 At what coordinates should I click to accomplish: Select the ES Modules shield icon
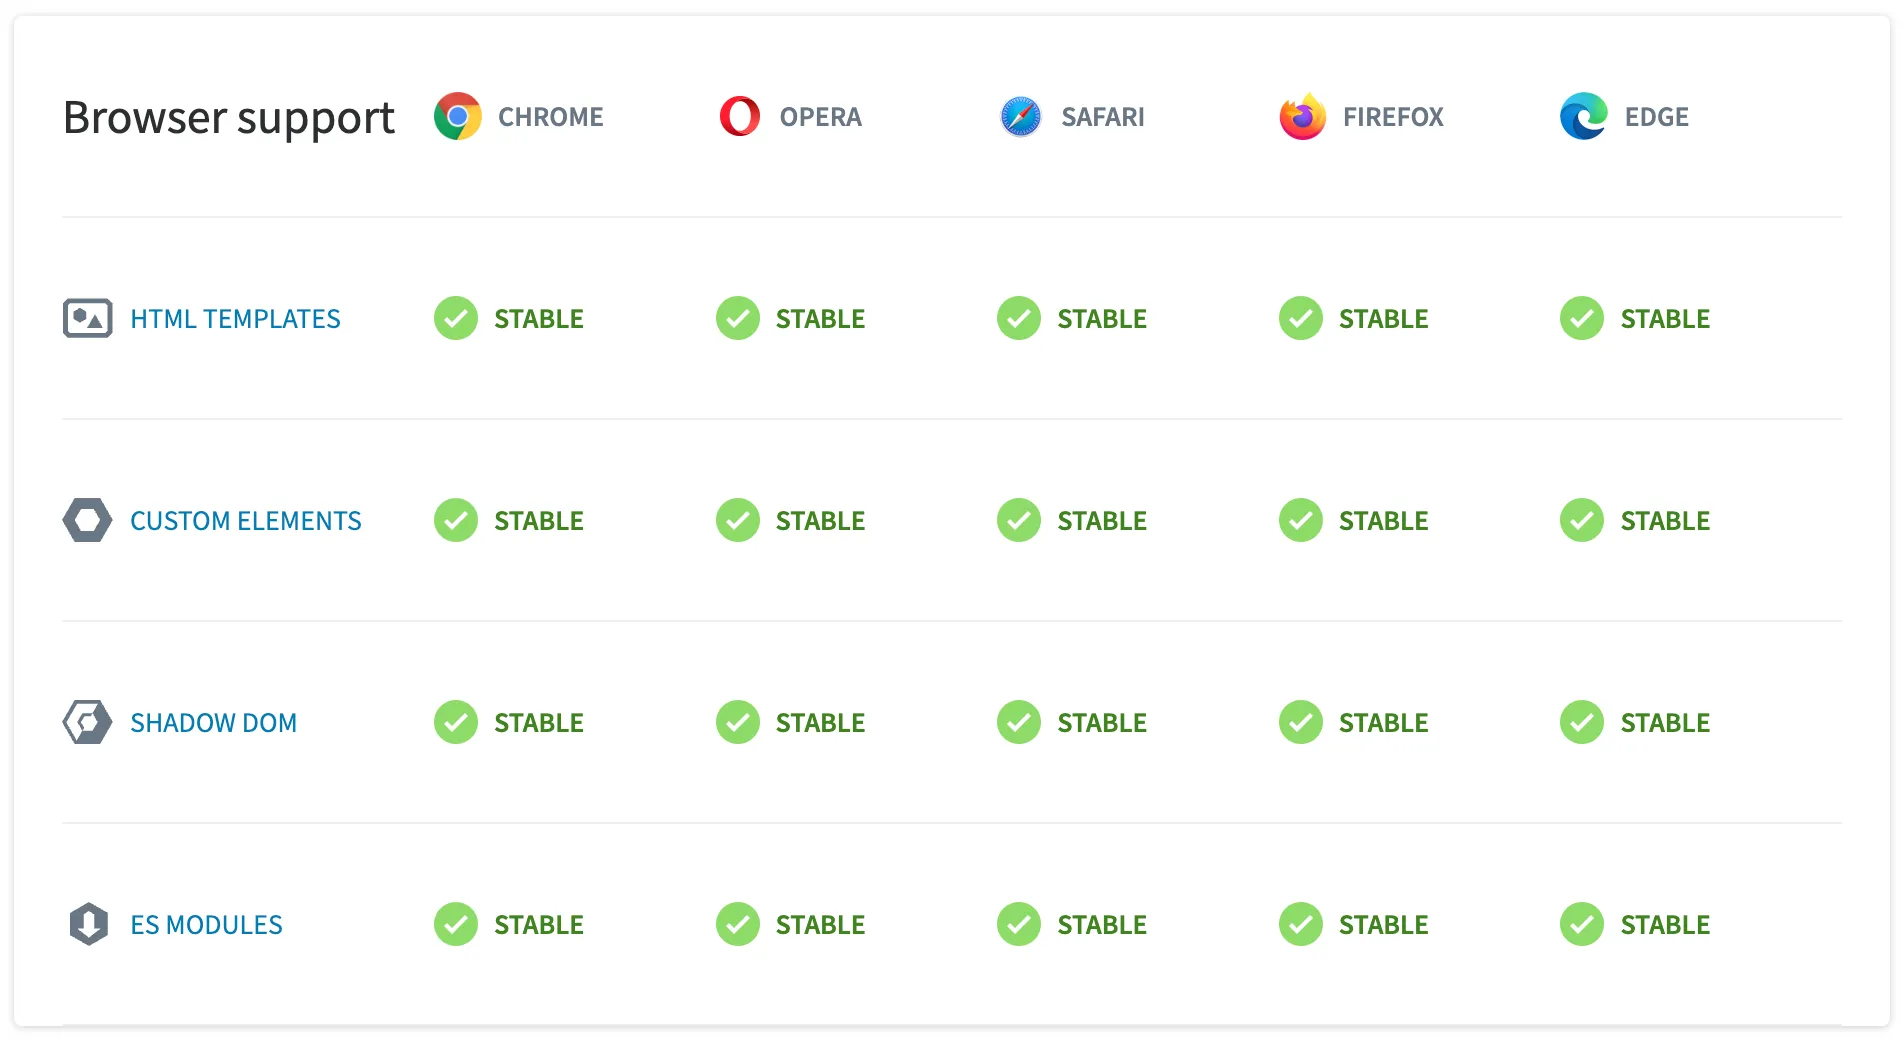[88, 924]
